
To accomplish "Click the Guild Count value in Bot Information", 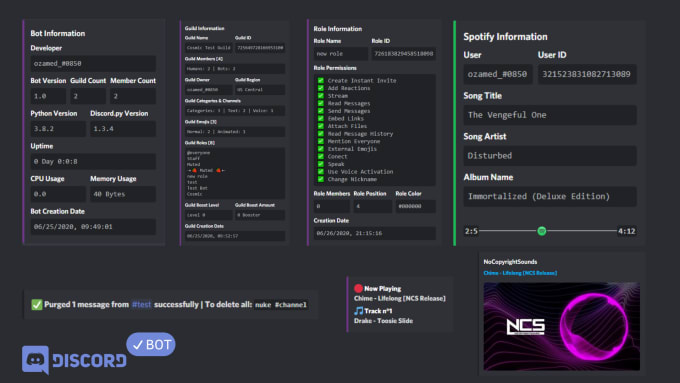I will [88, 96].
